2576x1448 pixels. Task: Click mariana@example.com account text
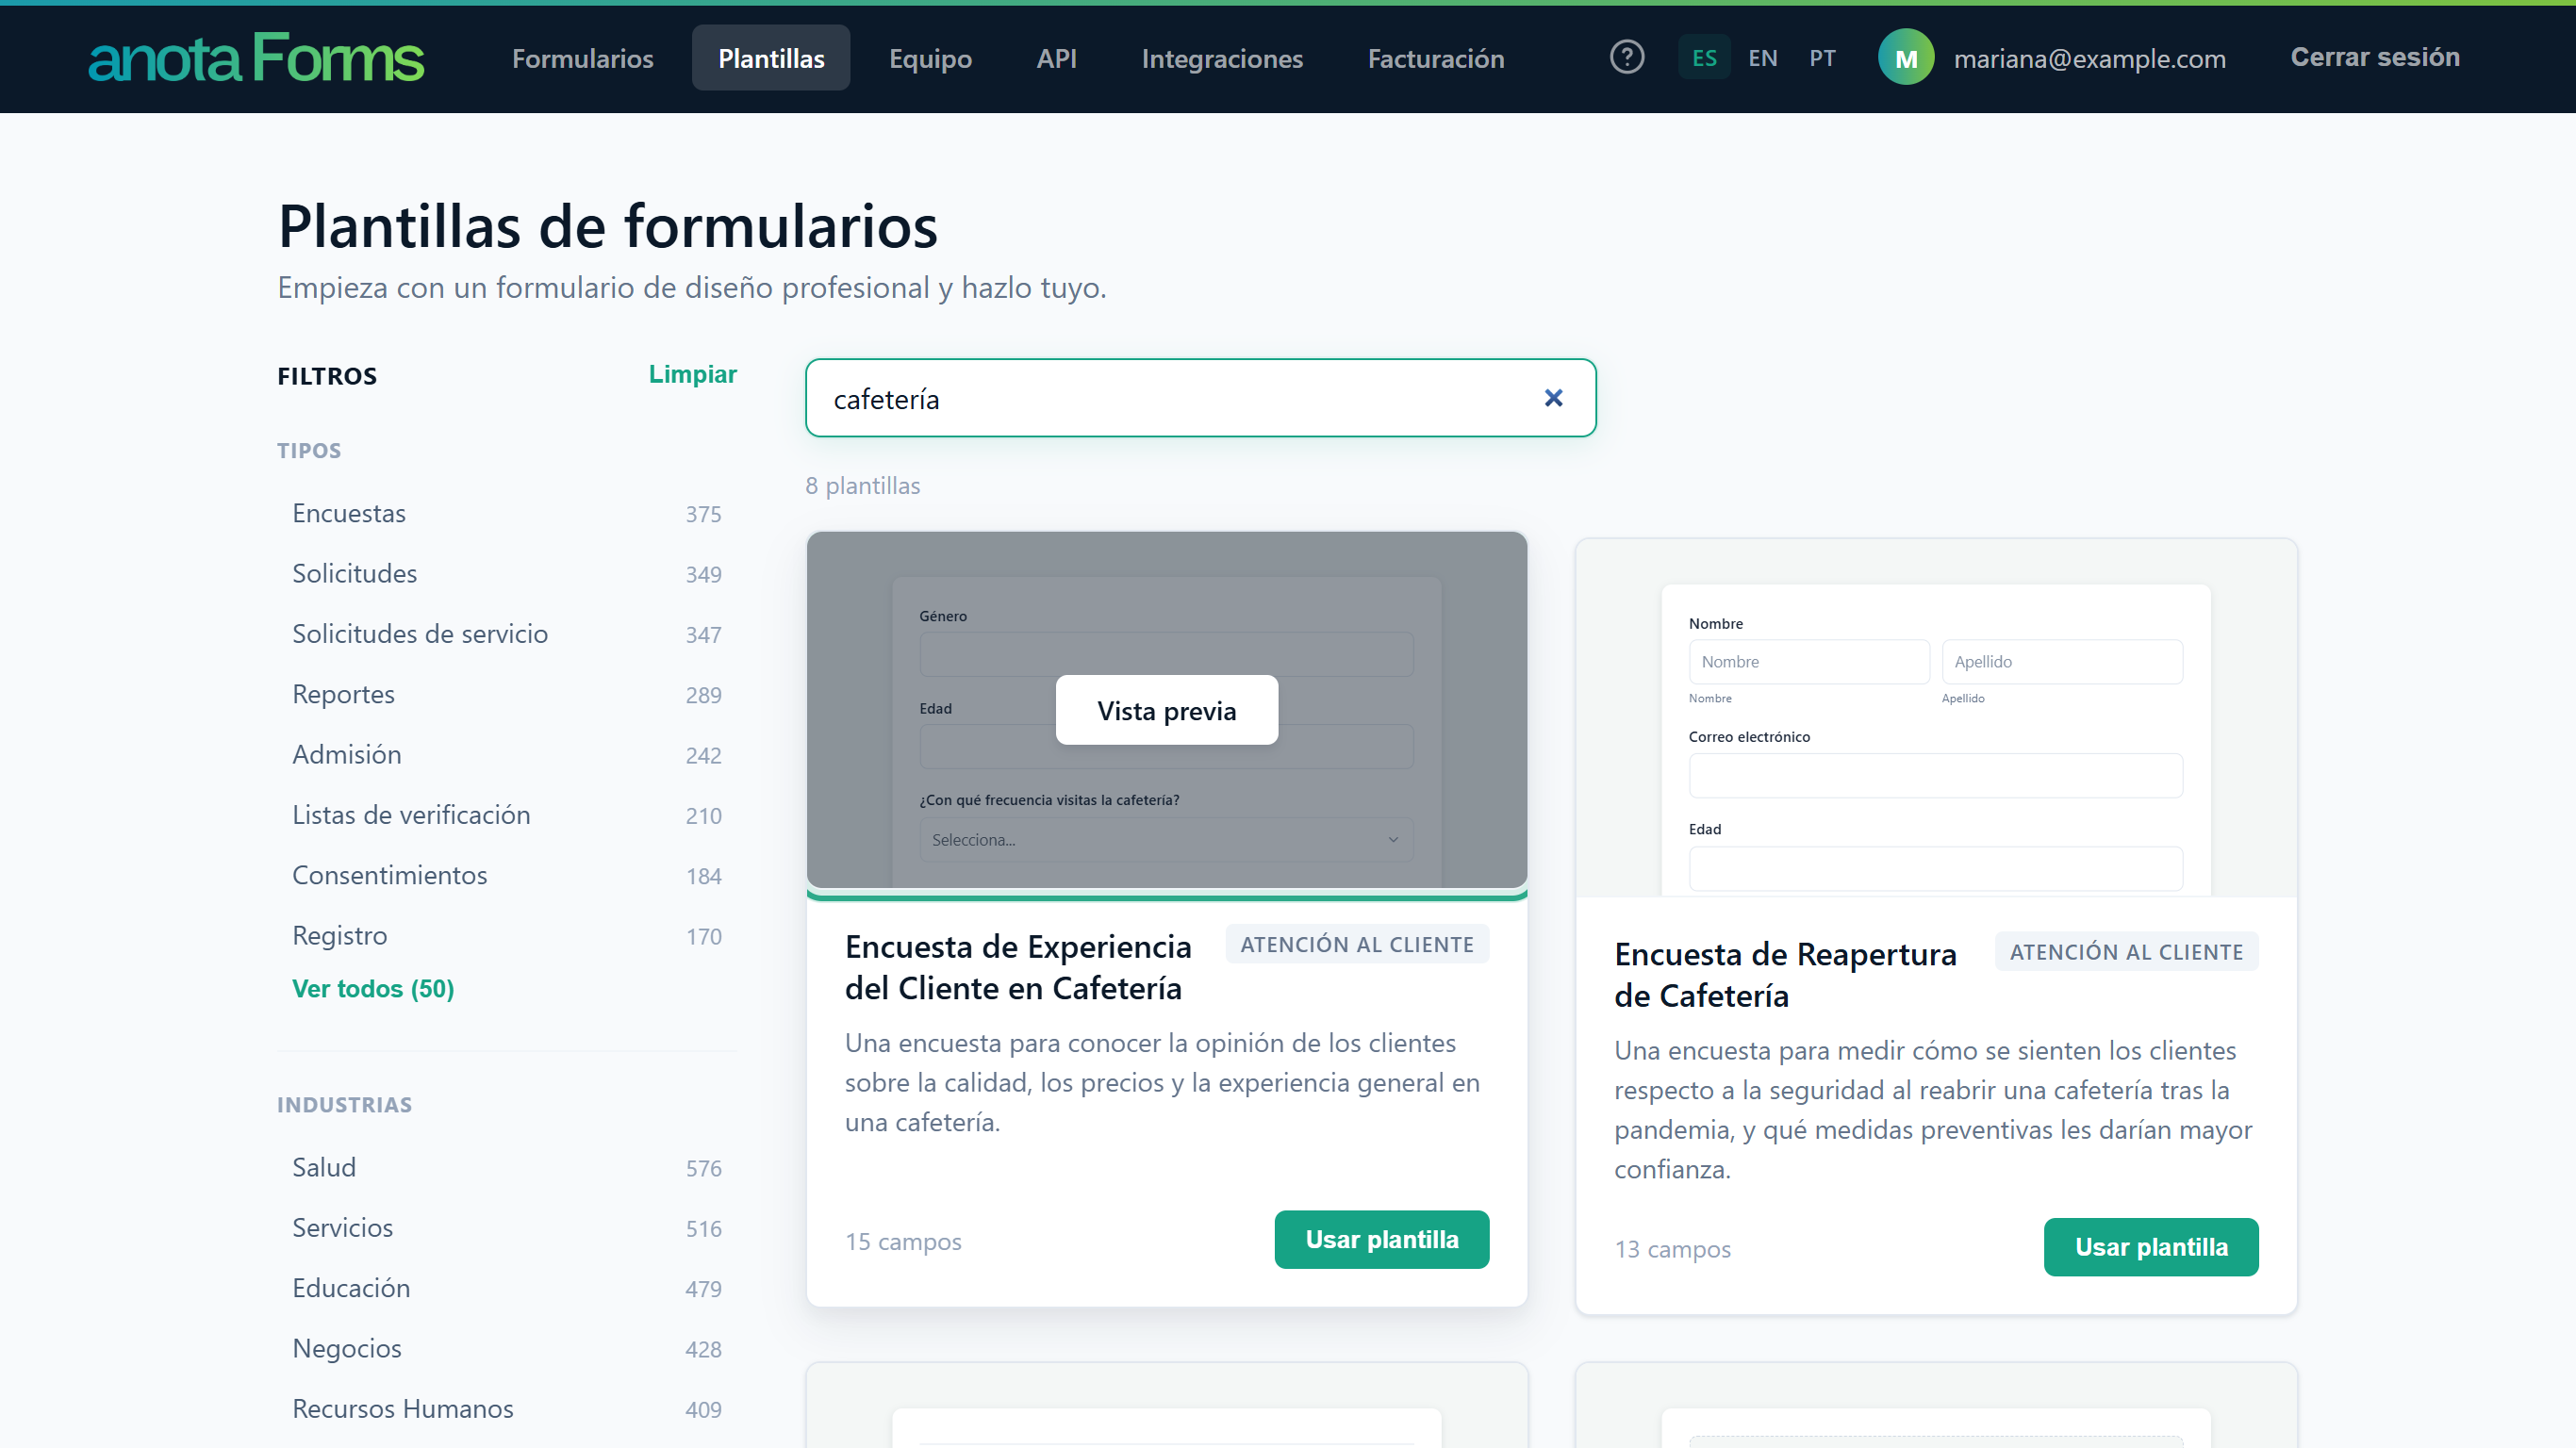coord(2090,59)
